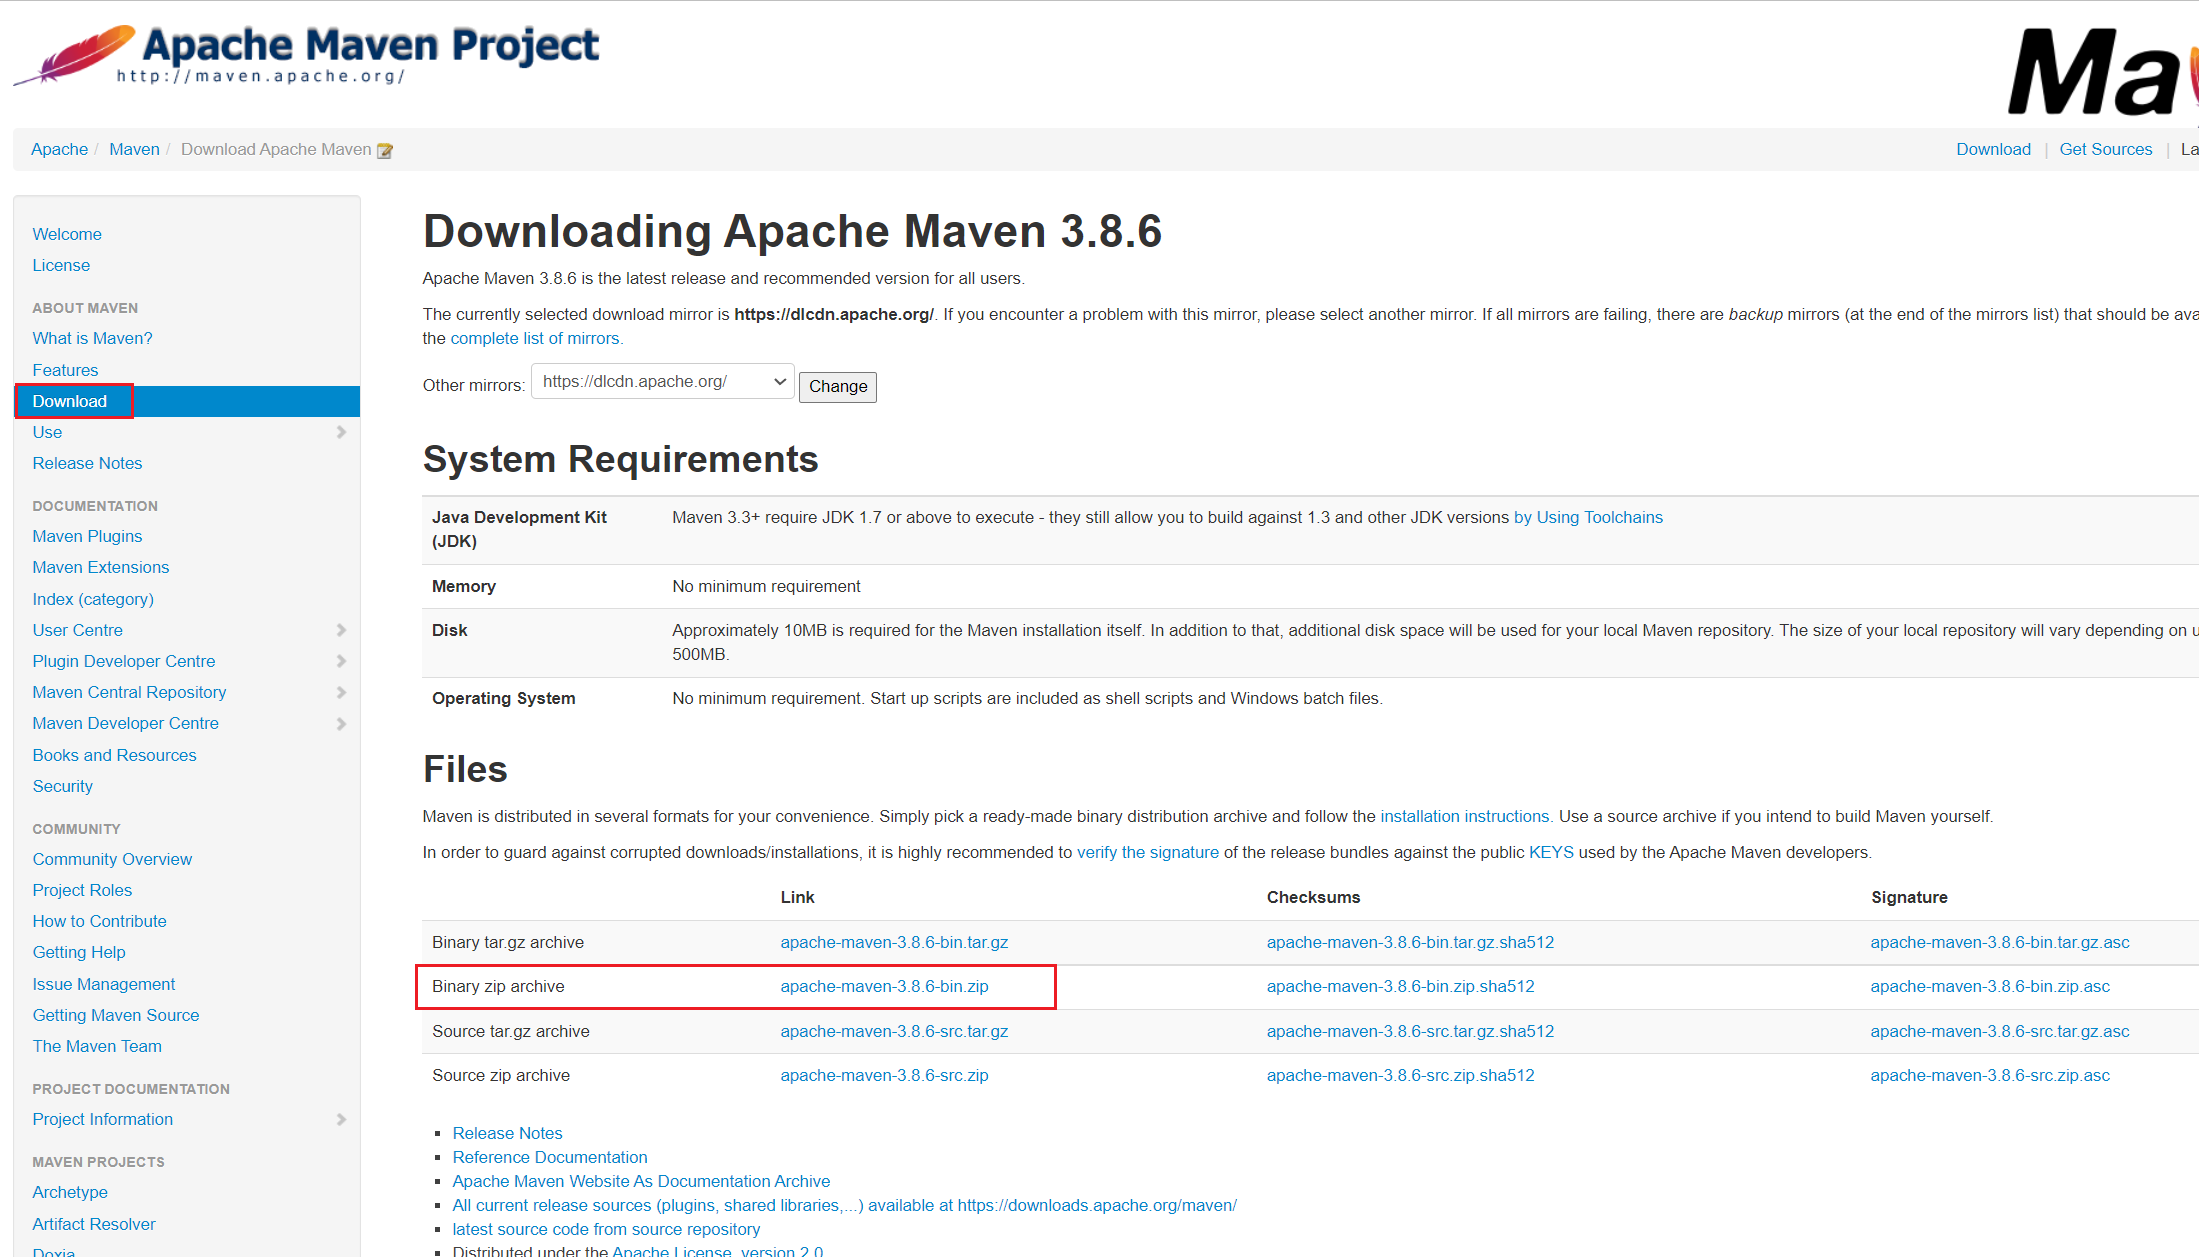Select Download in the sidebar menu
The width and height of the screenshot is (2199, 1257).
[70, 401]
